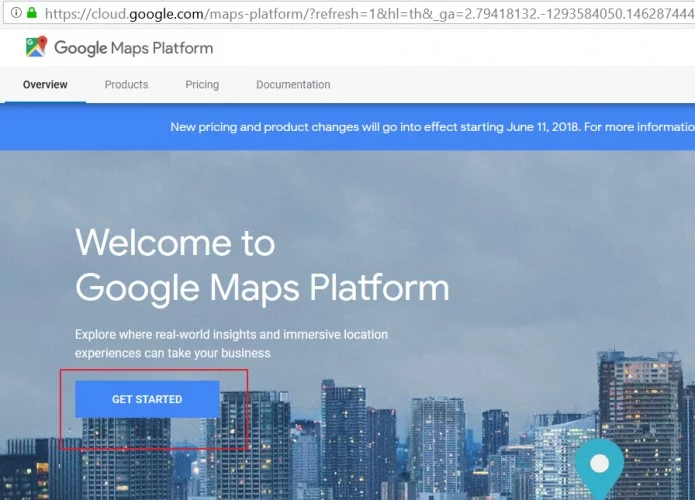Click the teal map pin marker

pyautogui.click(x=600, y=469)
